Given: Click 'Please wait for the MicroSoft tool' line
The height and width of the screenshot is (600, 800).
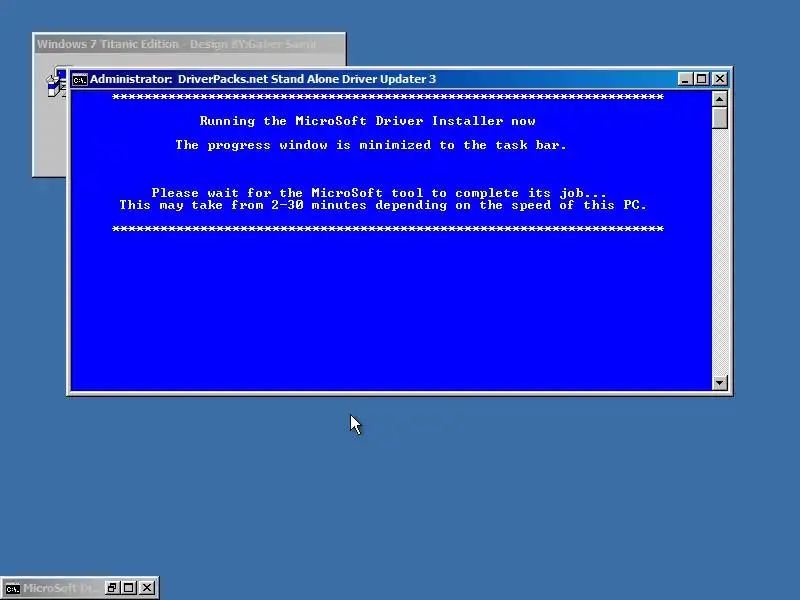Looking at the screenshot, I should point(379,193).
